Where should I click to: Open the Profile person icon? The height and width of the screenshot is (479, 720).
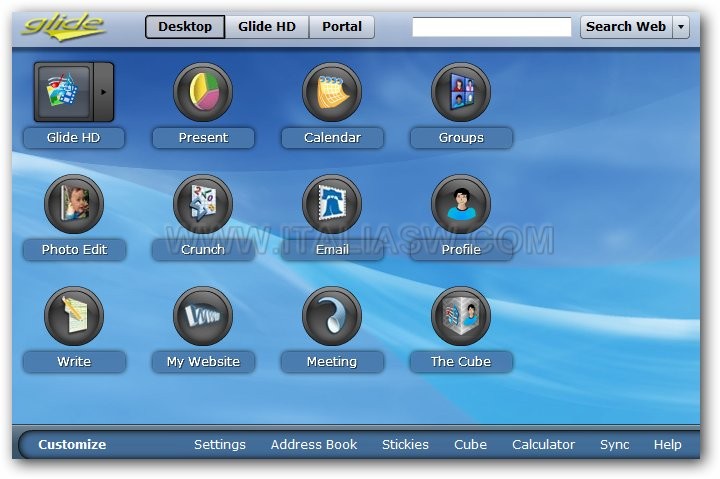(x=461, y=203)
